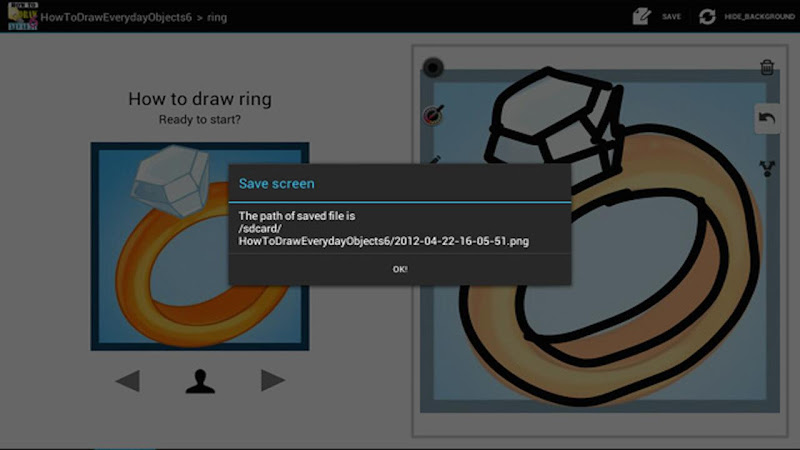Click the 'Ready to start?' text

(x=199, y=119)
